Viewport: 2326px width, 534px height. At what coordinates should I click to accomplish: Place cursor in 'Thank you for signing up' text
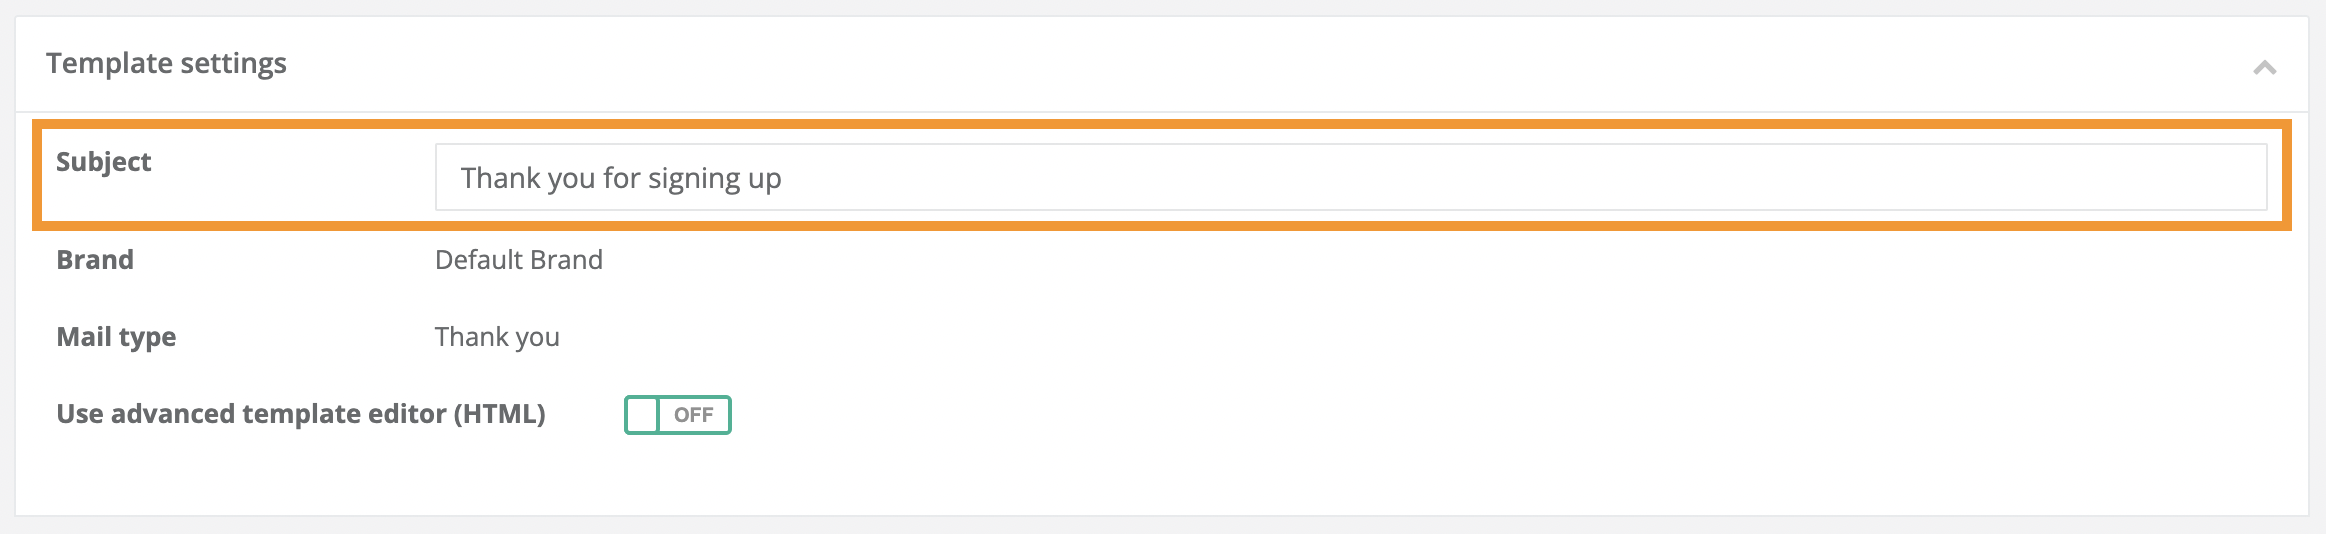coord(620,178)
